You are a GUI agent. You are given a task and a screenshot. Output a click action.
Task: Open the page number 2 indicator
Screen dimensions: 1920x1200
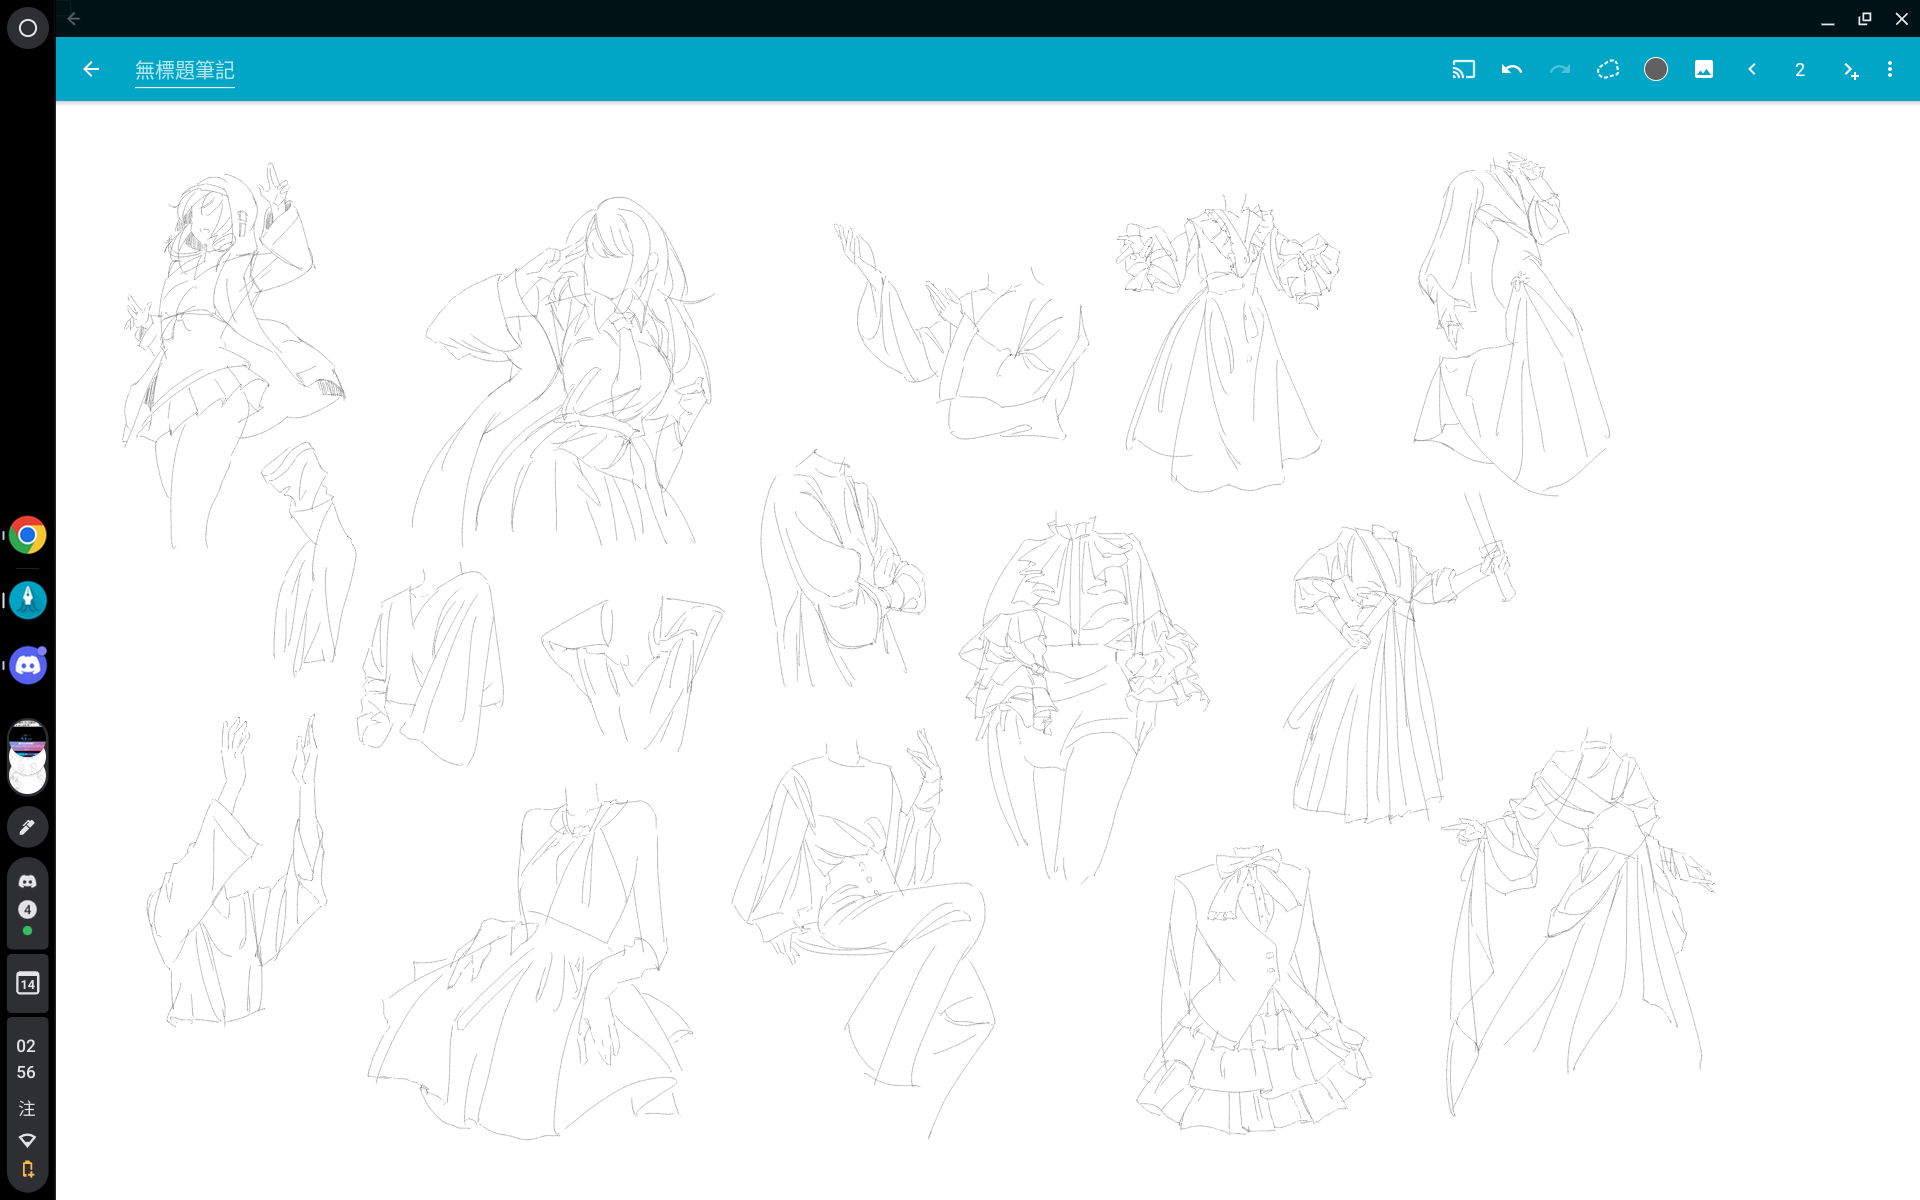pyautogui.click(x=1800, y=70)
